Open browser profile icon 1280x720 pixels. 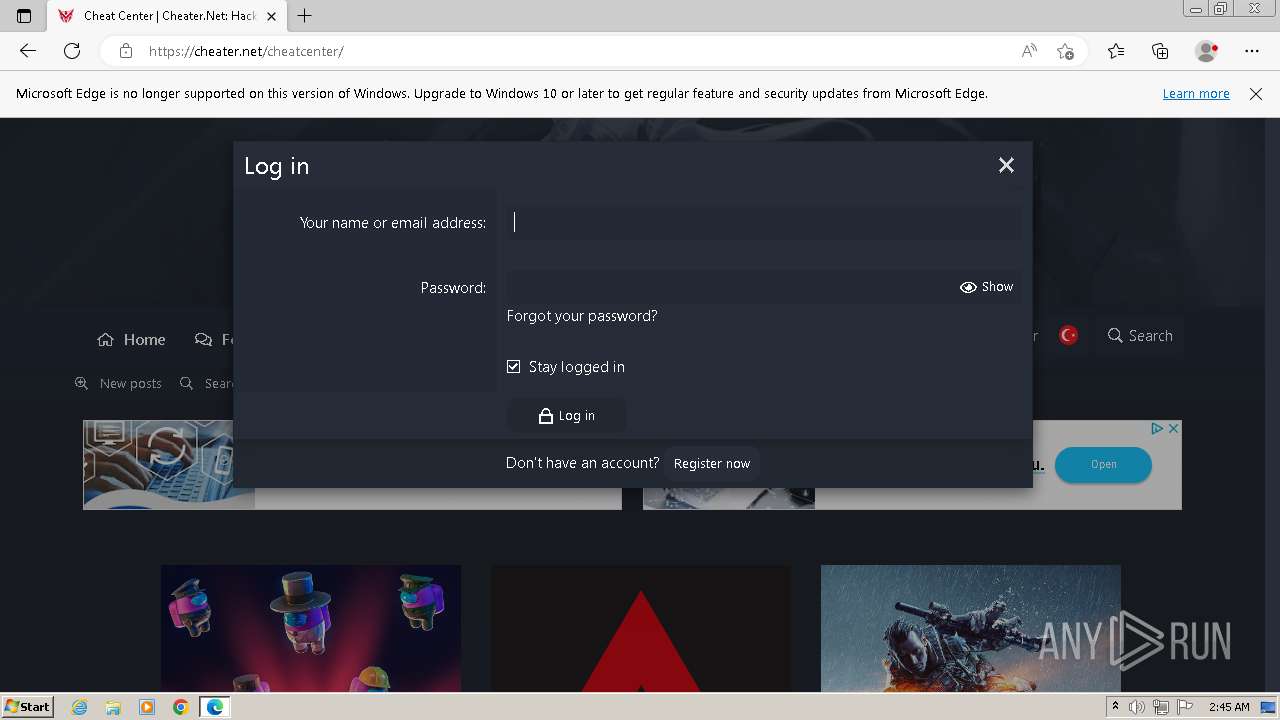[1207, 51]
